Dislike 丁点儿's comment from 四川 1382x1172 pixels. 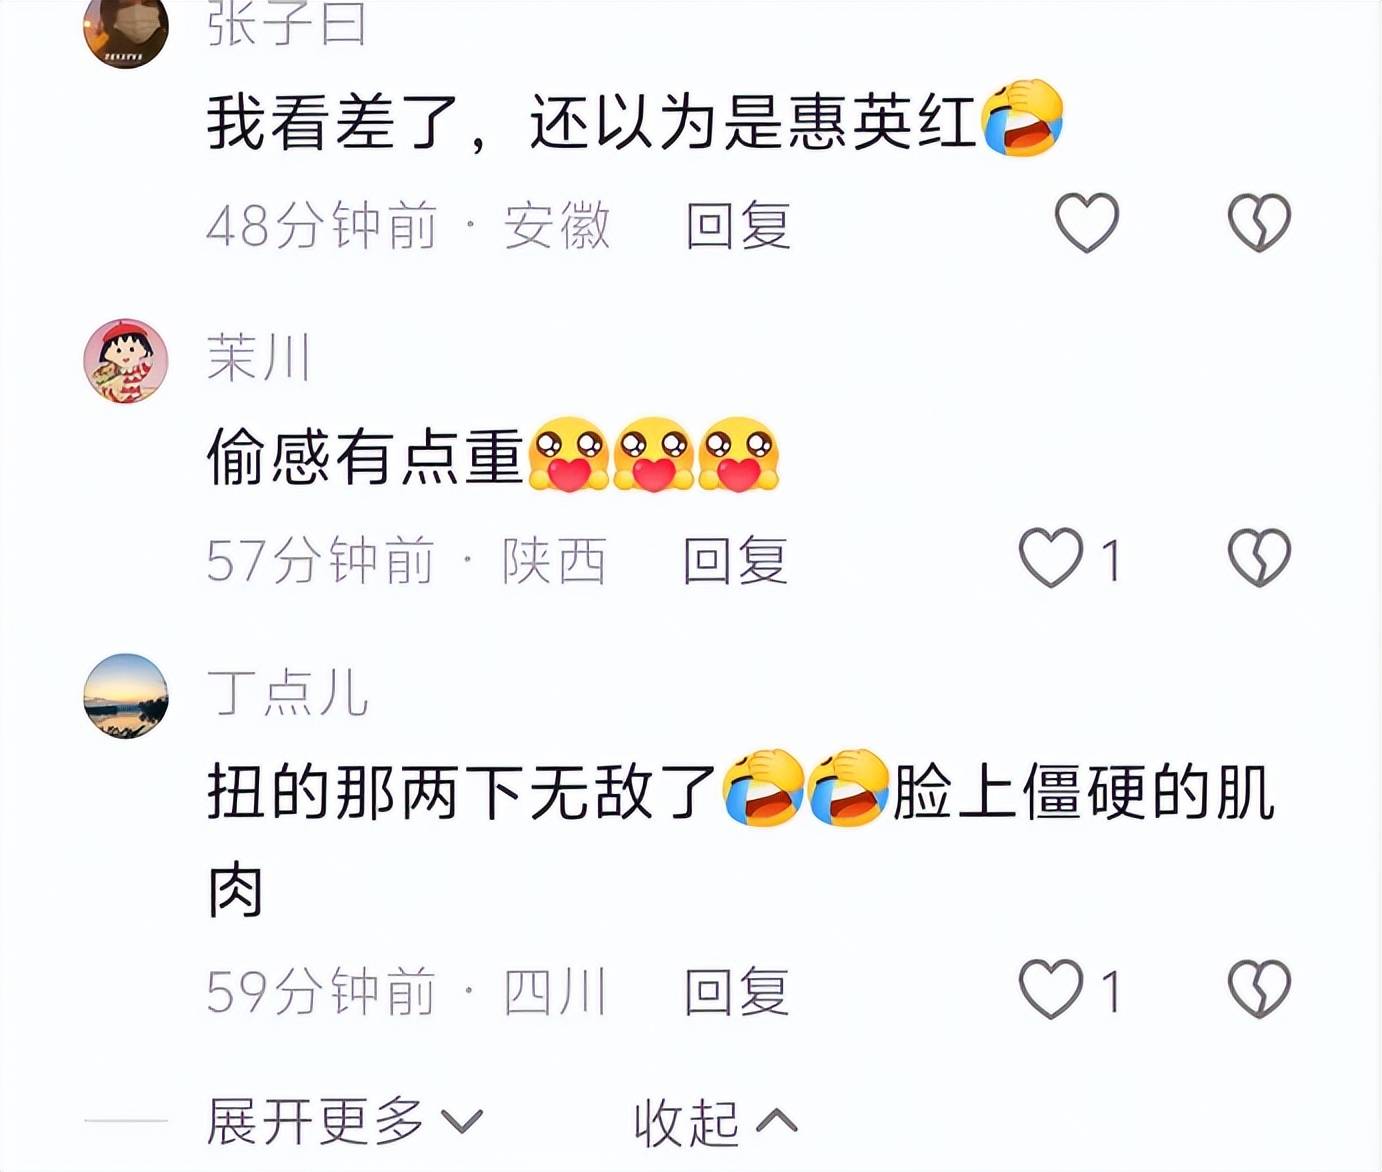pyautogui.click(x=1259, y=989)
